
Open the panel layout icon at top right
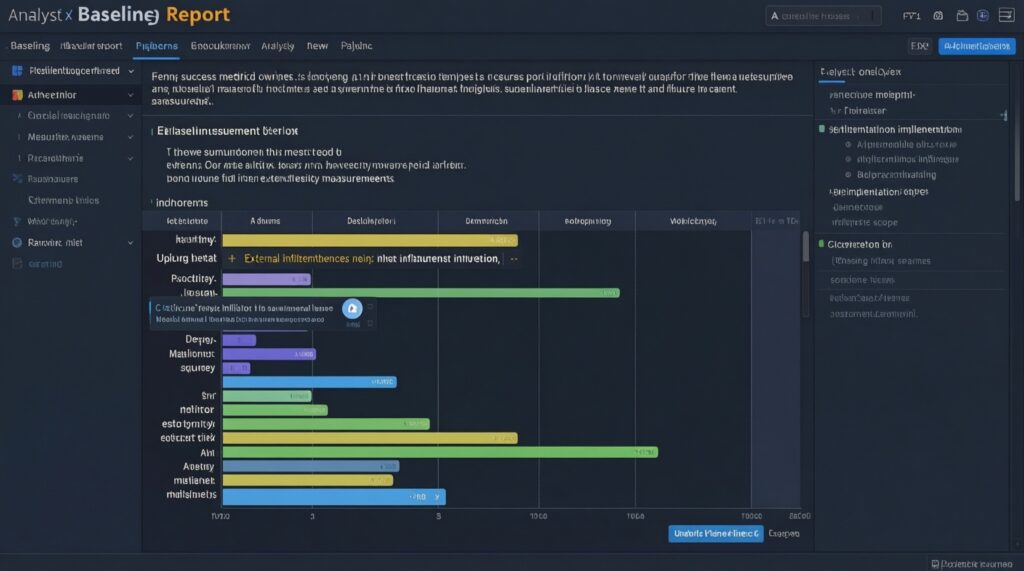tap(1006, 16)
